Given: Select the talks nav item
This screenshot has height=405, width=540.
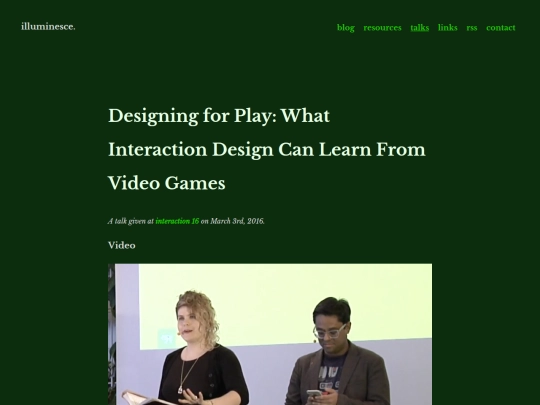Looking at the screenshot, I should tap(419, 28).
